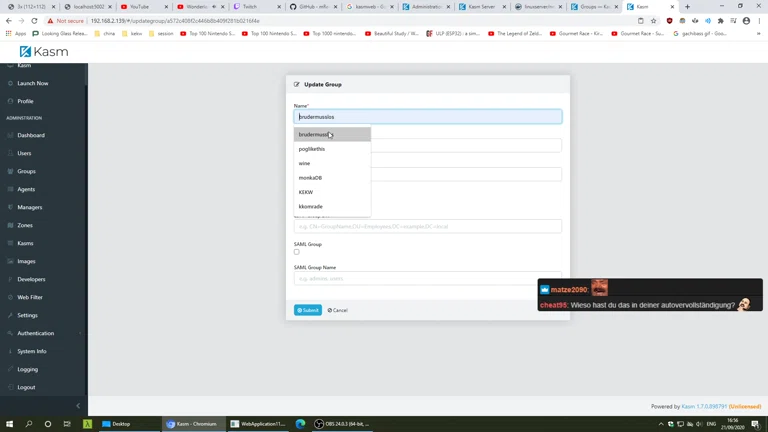Switch to the localhost:5002 tab
The width and height of the screenshot is (768, 432).
point(88,7)
